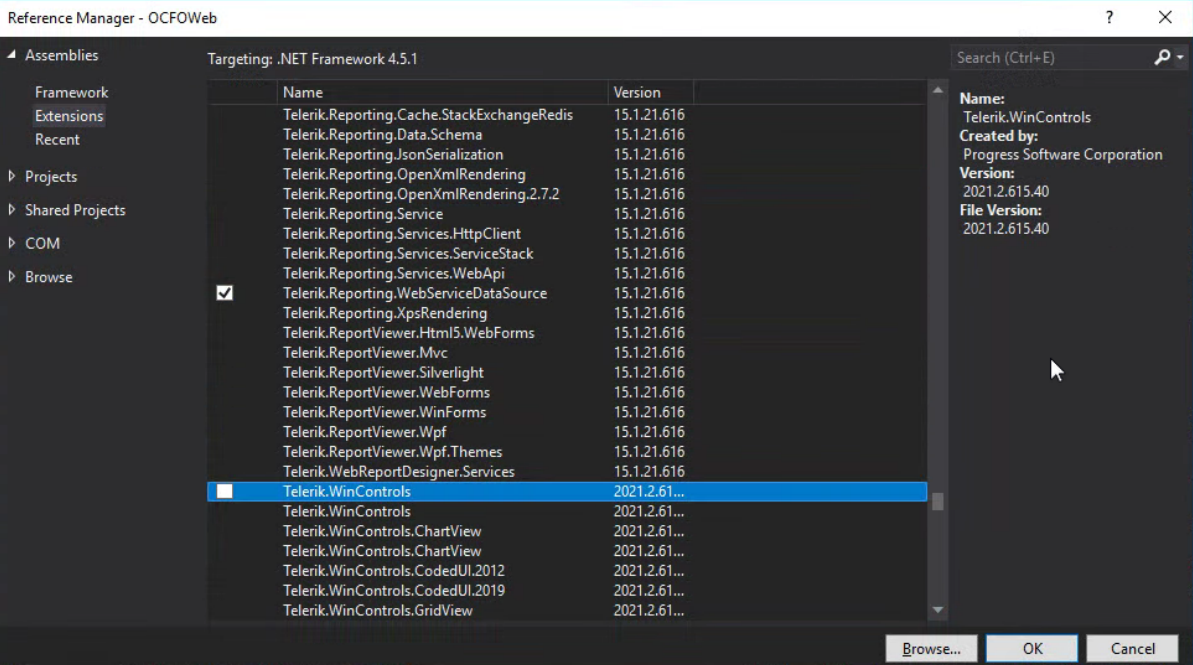The image size is (1193, 665).
Task: Sort by the Version column header
Action: click(651, 92)
